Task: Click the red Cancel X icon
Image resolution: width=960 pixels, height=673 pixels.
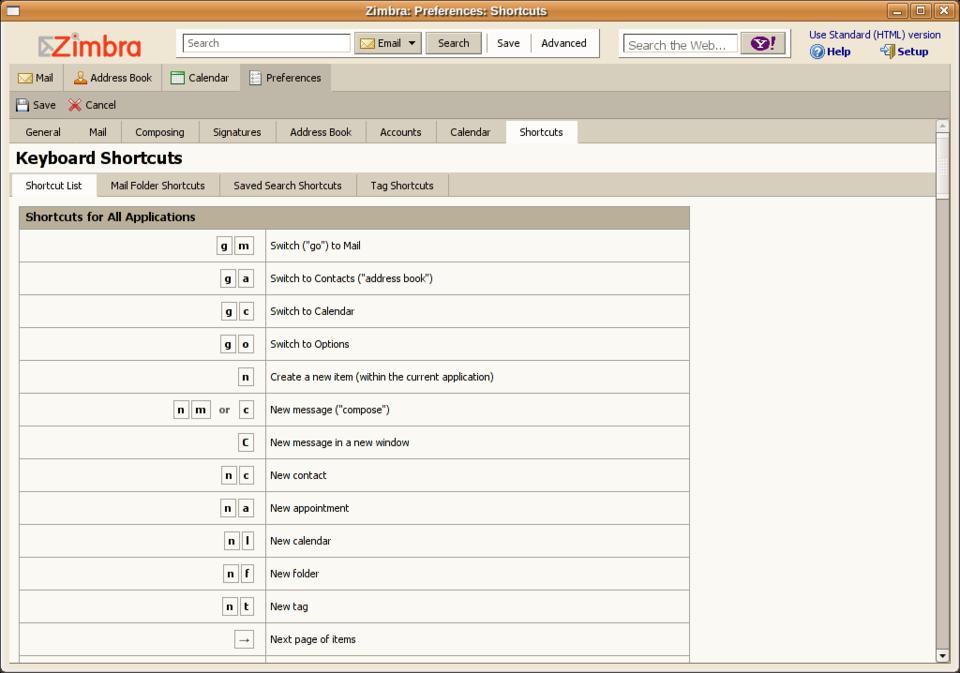Action: (75, 105)
